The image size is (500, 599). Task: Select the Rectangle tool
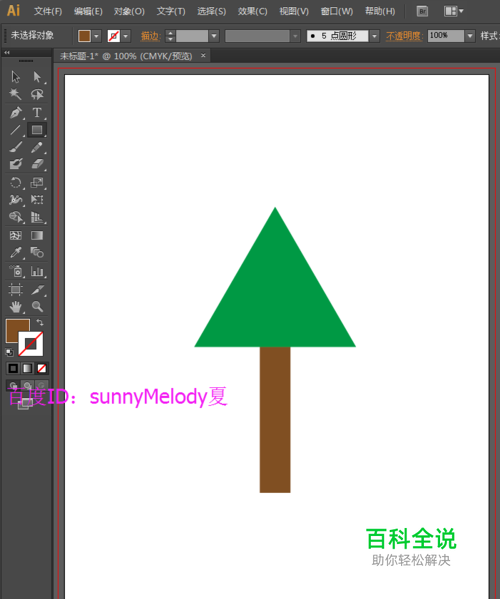point(37,130)
